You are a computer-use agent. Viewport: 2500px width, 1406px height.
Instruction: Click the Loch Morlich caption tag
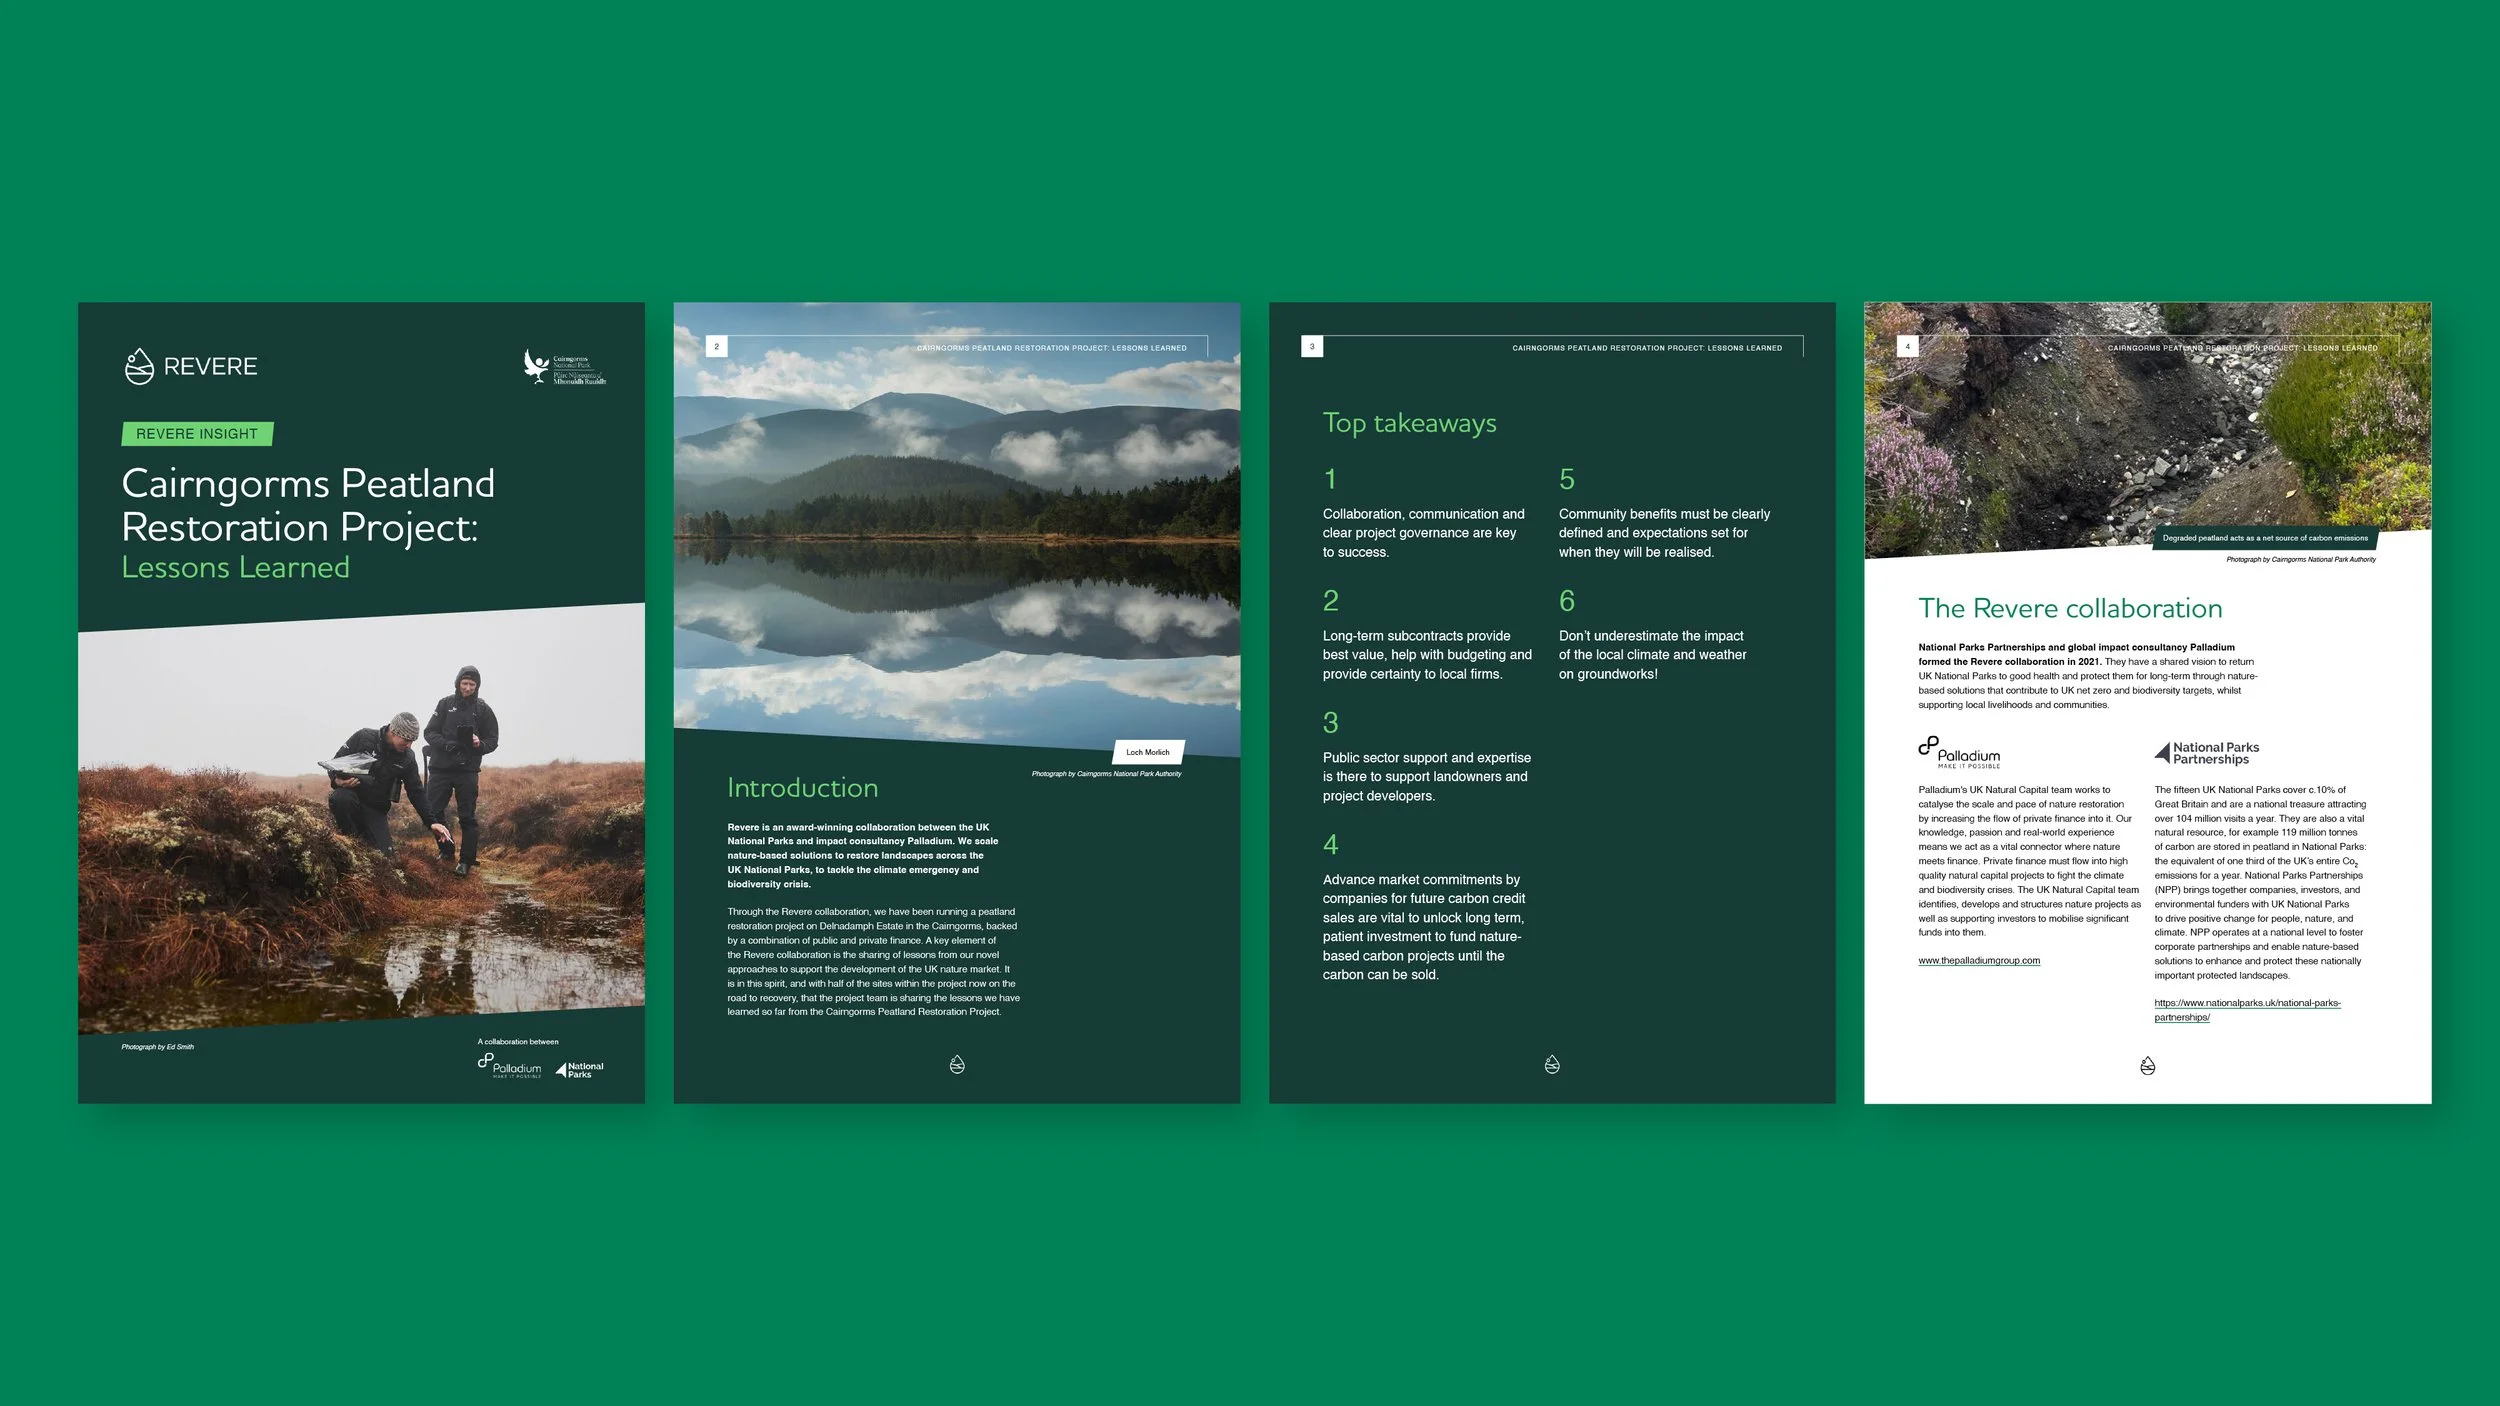pyautogui.click(x=1147, y=752)
